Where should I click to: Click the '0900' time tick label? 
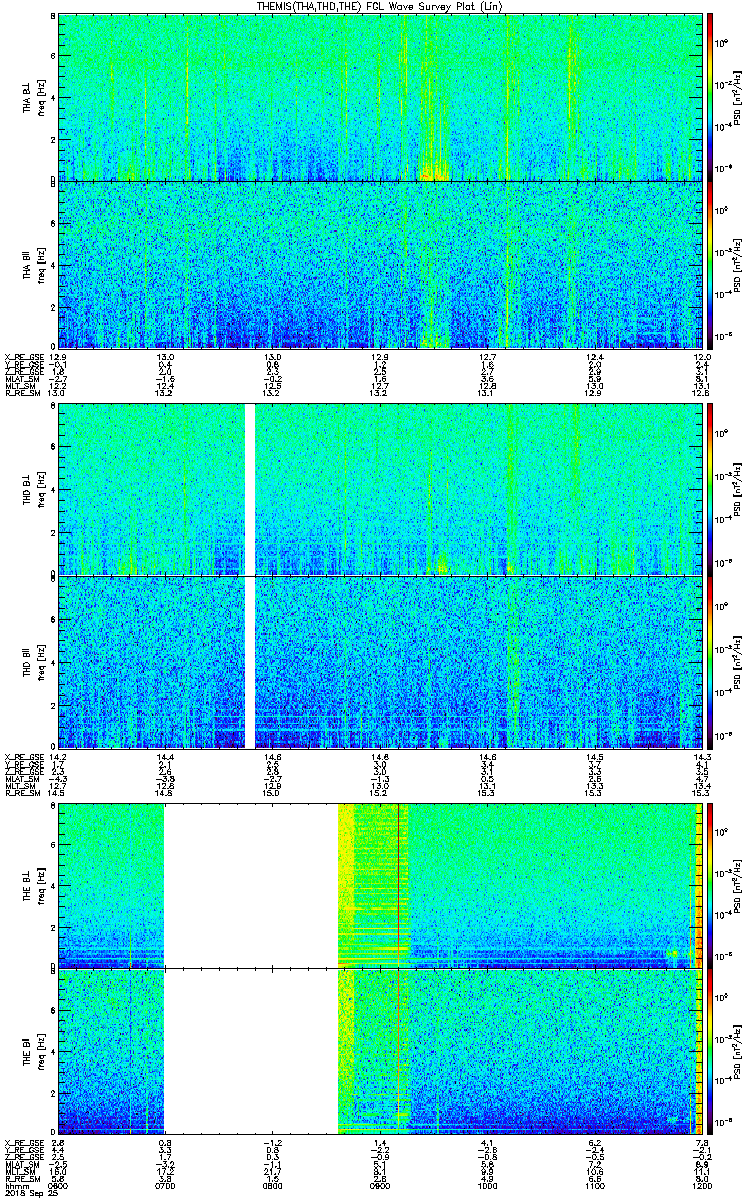[x=379, y=1185]
